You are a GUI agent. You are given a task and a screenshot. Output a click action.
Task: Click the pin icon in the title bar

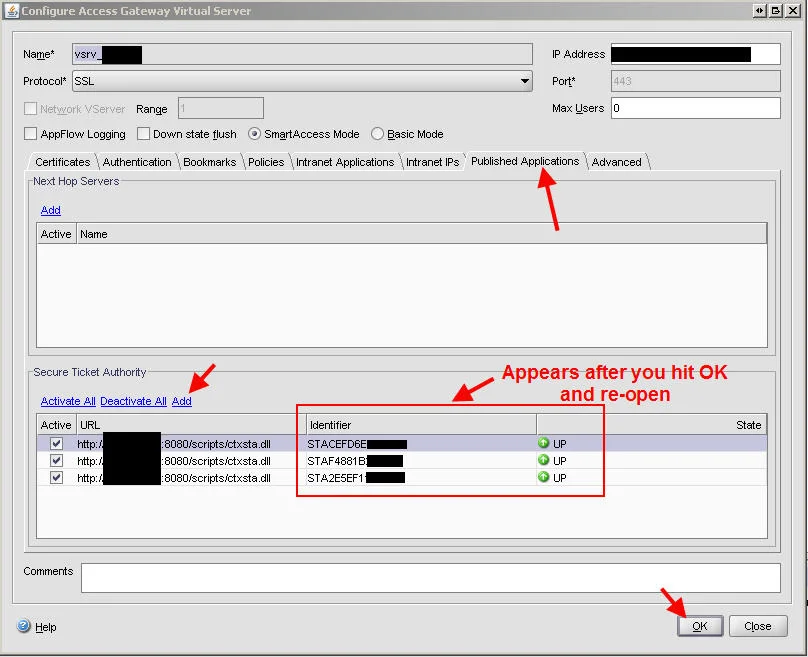[759, 10]
